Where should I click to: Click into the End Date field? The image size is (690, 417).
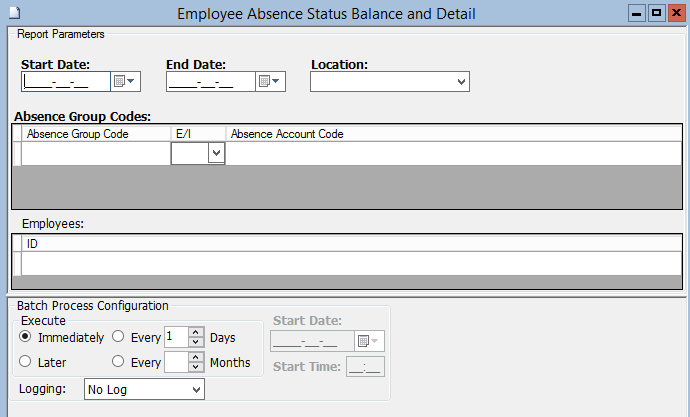(x=210, y=81)
